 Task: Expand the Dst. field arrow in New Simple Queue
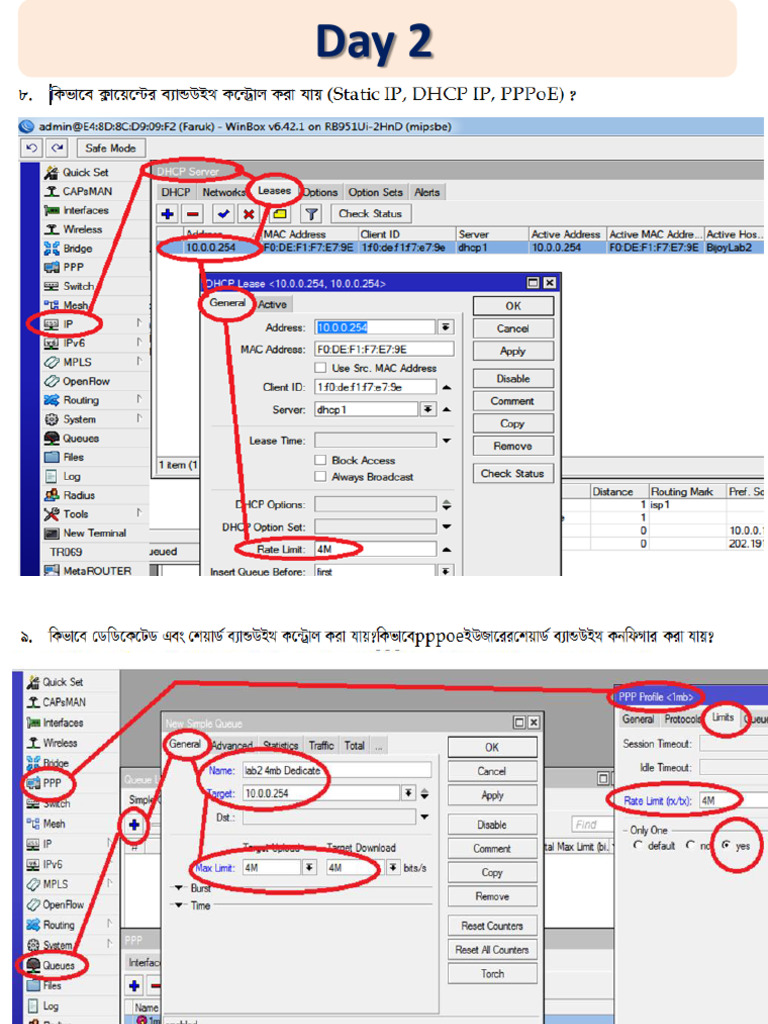(x=424, y=817)
